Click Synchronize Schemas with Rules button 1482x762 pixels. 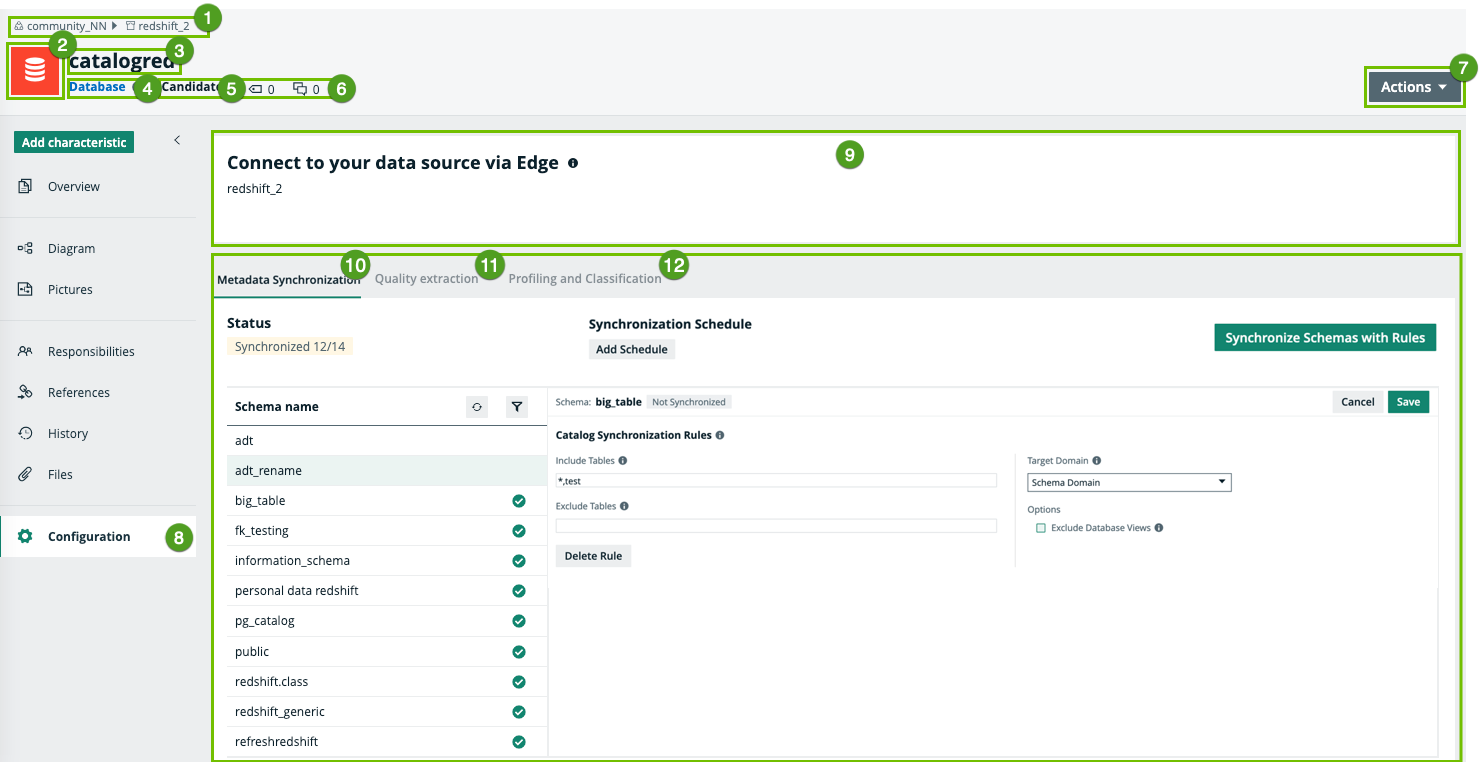coord(1324,338)
